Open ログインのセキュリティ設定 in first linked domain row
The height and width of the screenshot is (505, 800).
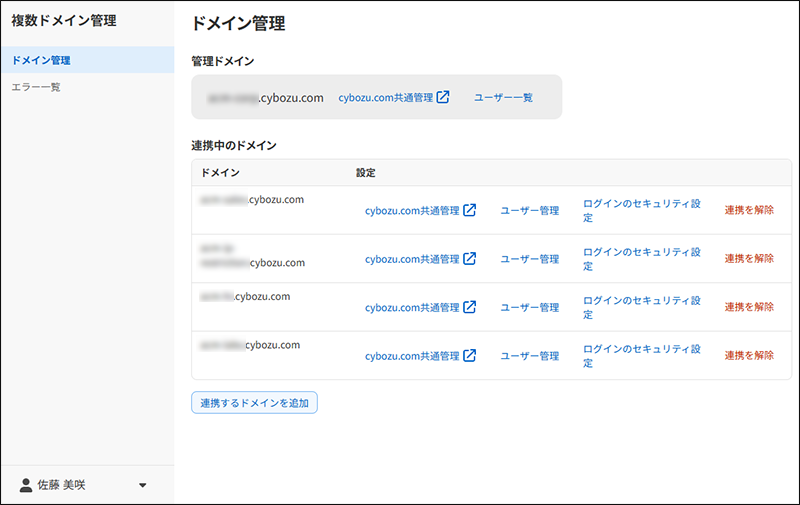tap(642, 210)
